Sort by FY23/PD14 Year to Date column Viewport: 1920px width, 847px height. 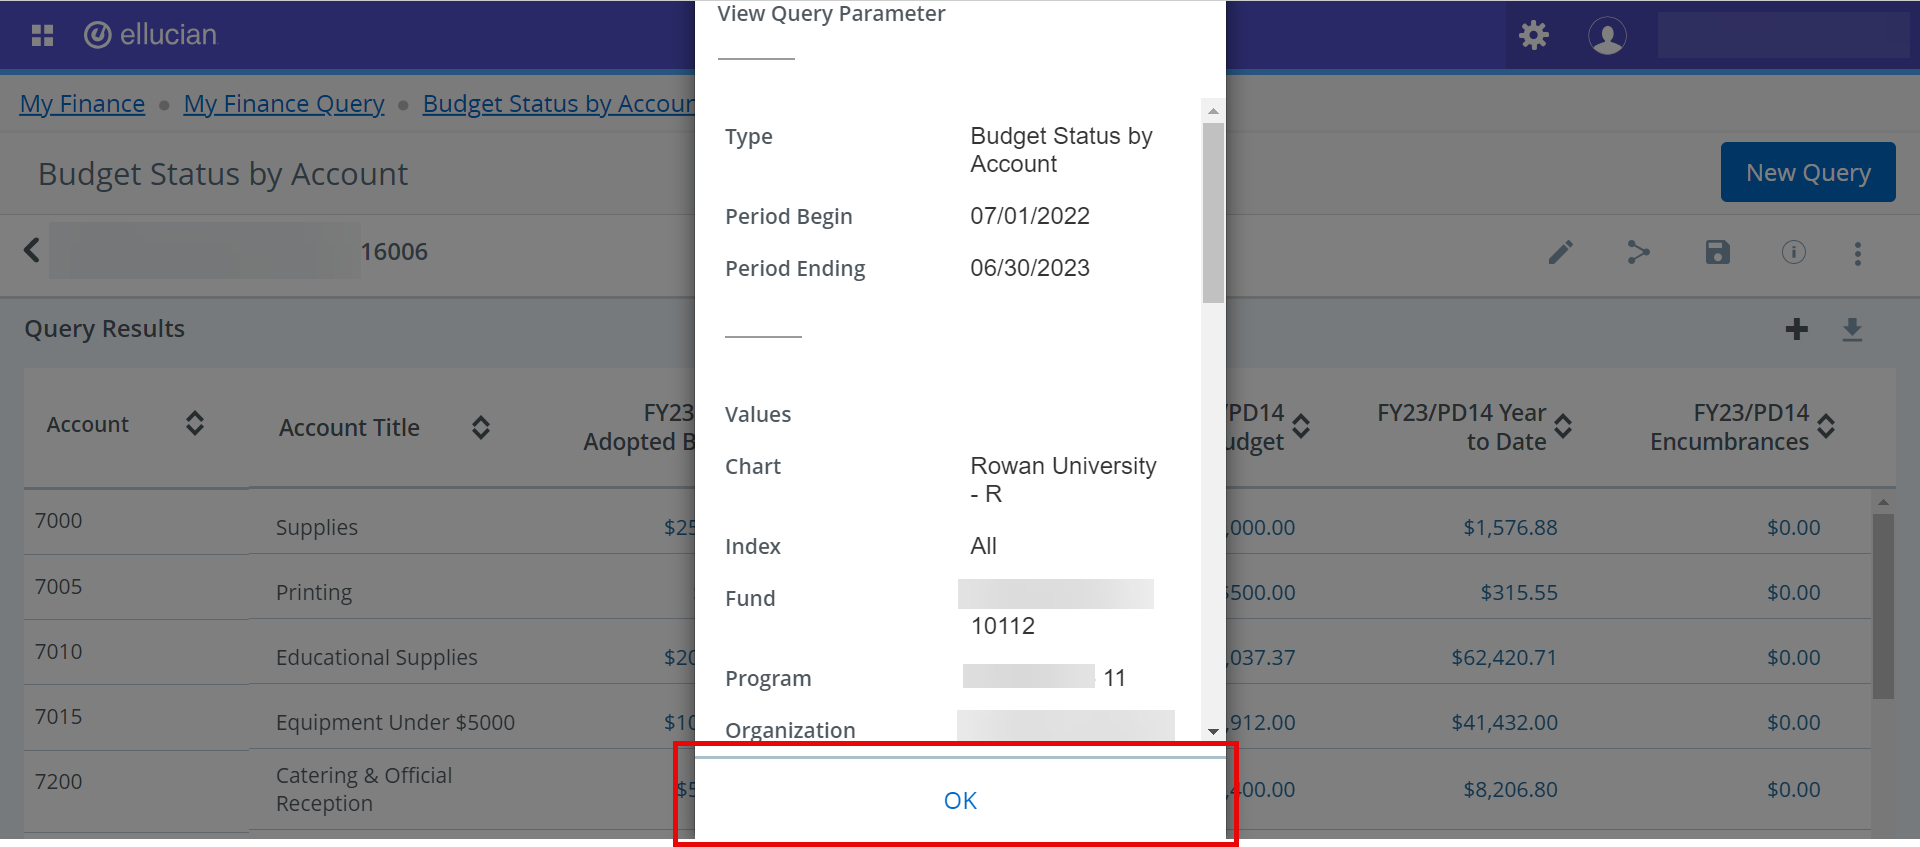[x=1563, y=427]
